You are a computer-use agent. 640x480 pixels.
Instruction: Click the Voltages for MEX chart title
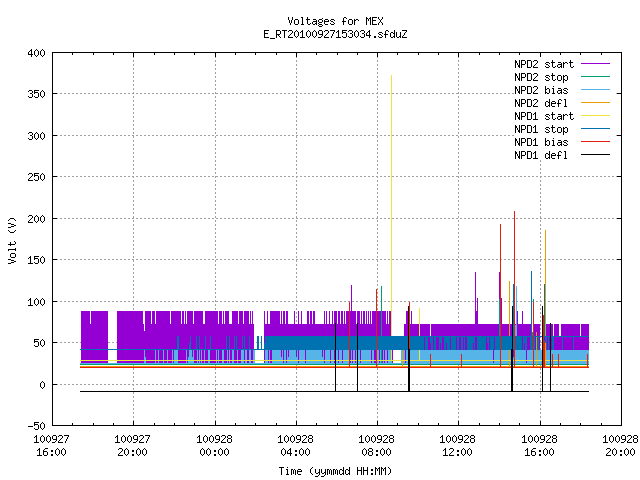pos(335,21)
